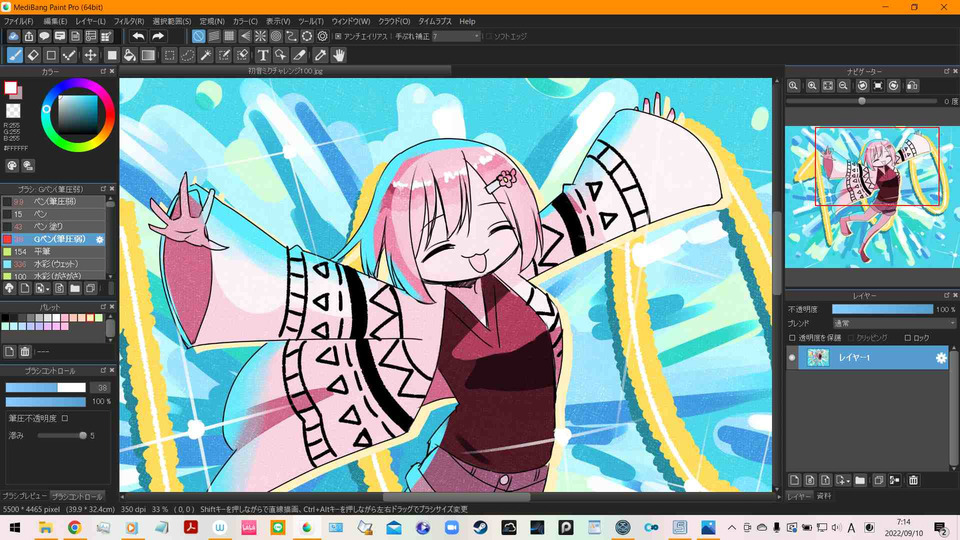960x540 pixels.
Task: Enable 透明度を保護 checkbox
Action: point(792,338)
